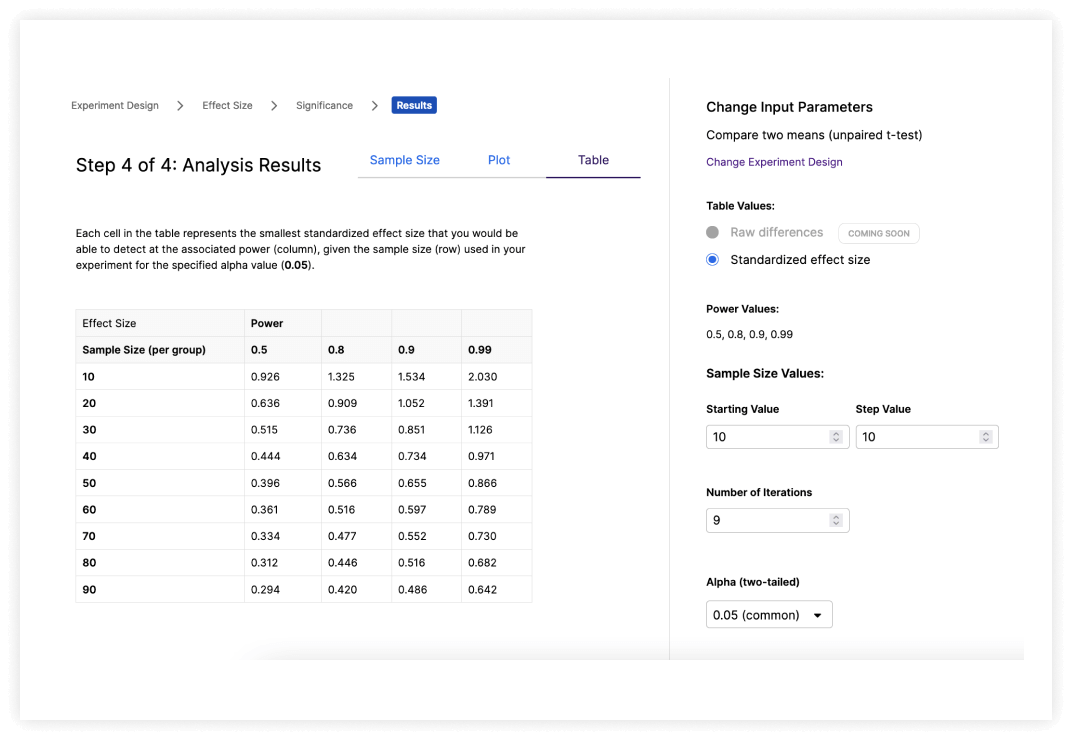The width and height of the screenshot is (1072, 740).
Task: Click the Step Value input field
Action: [x=915, y=437]
